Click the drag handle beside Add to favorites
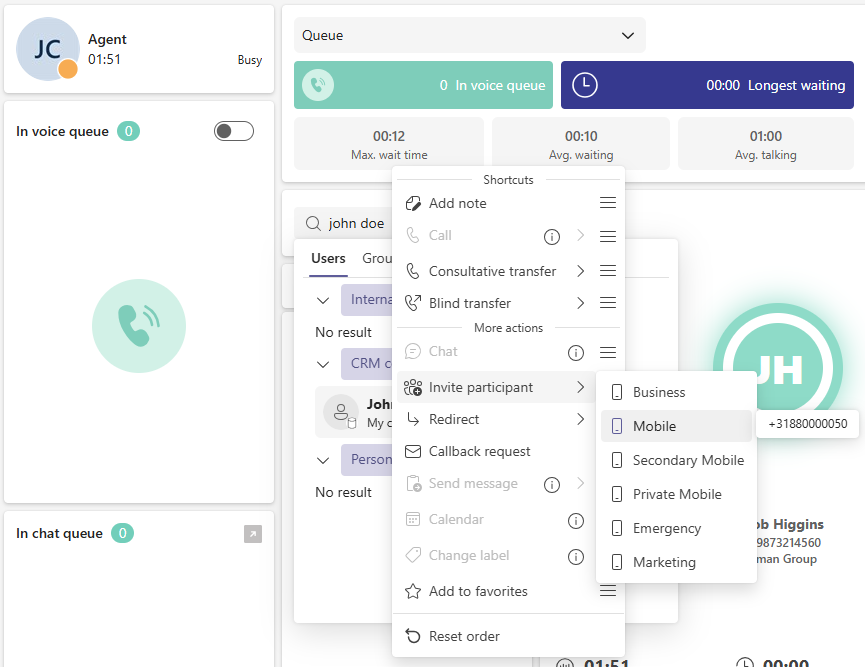This screenshot has width=865, height=667. tap(607, 591)
